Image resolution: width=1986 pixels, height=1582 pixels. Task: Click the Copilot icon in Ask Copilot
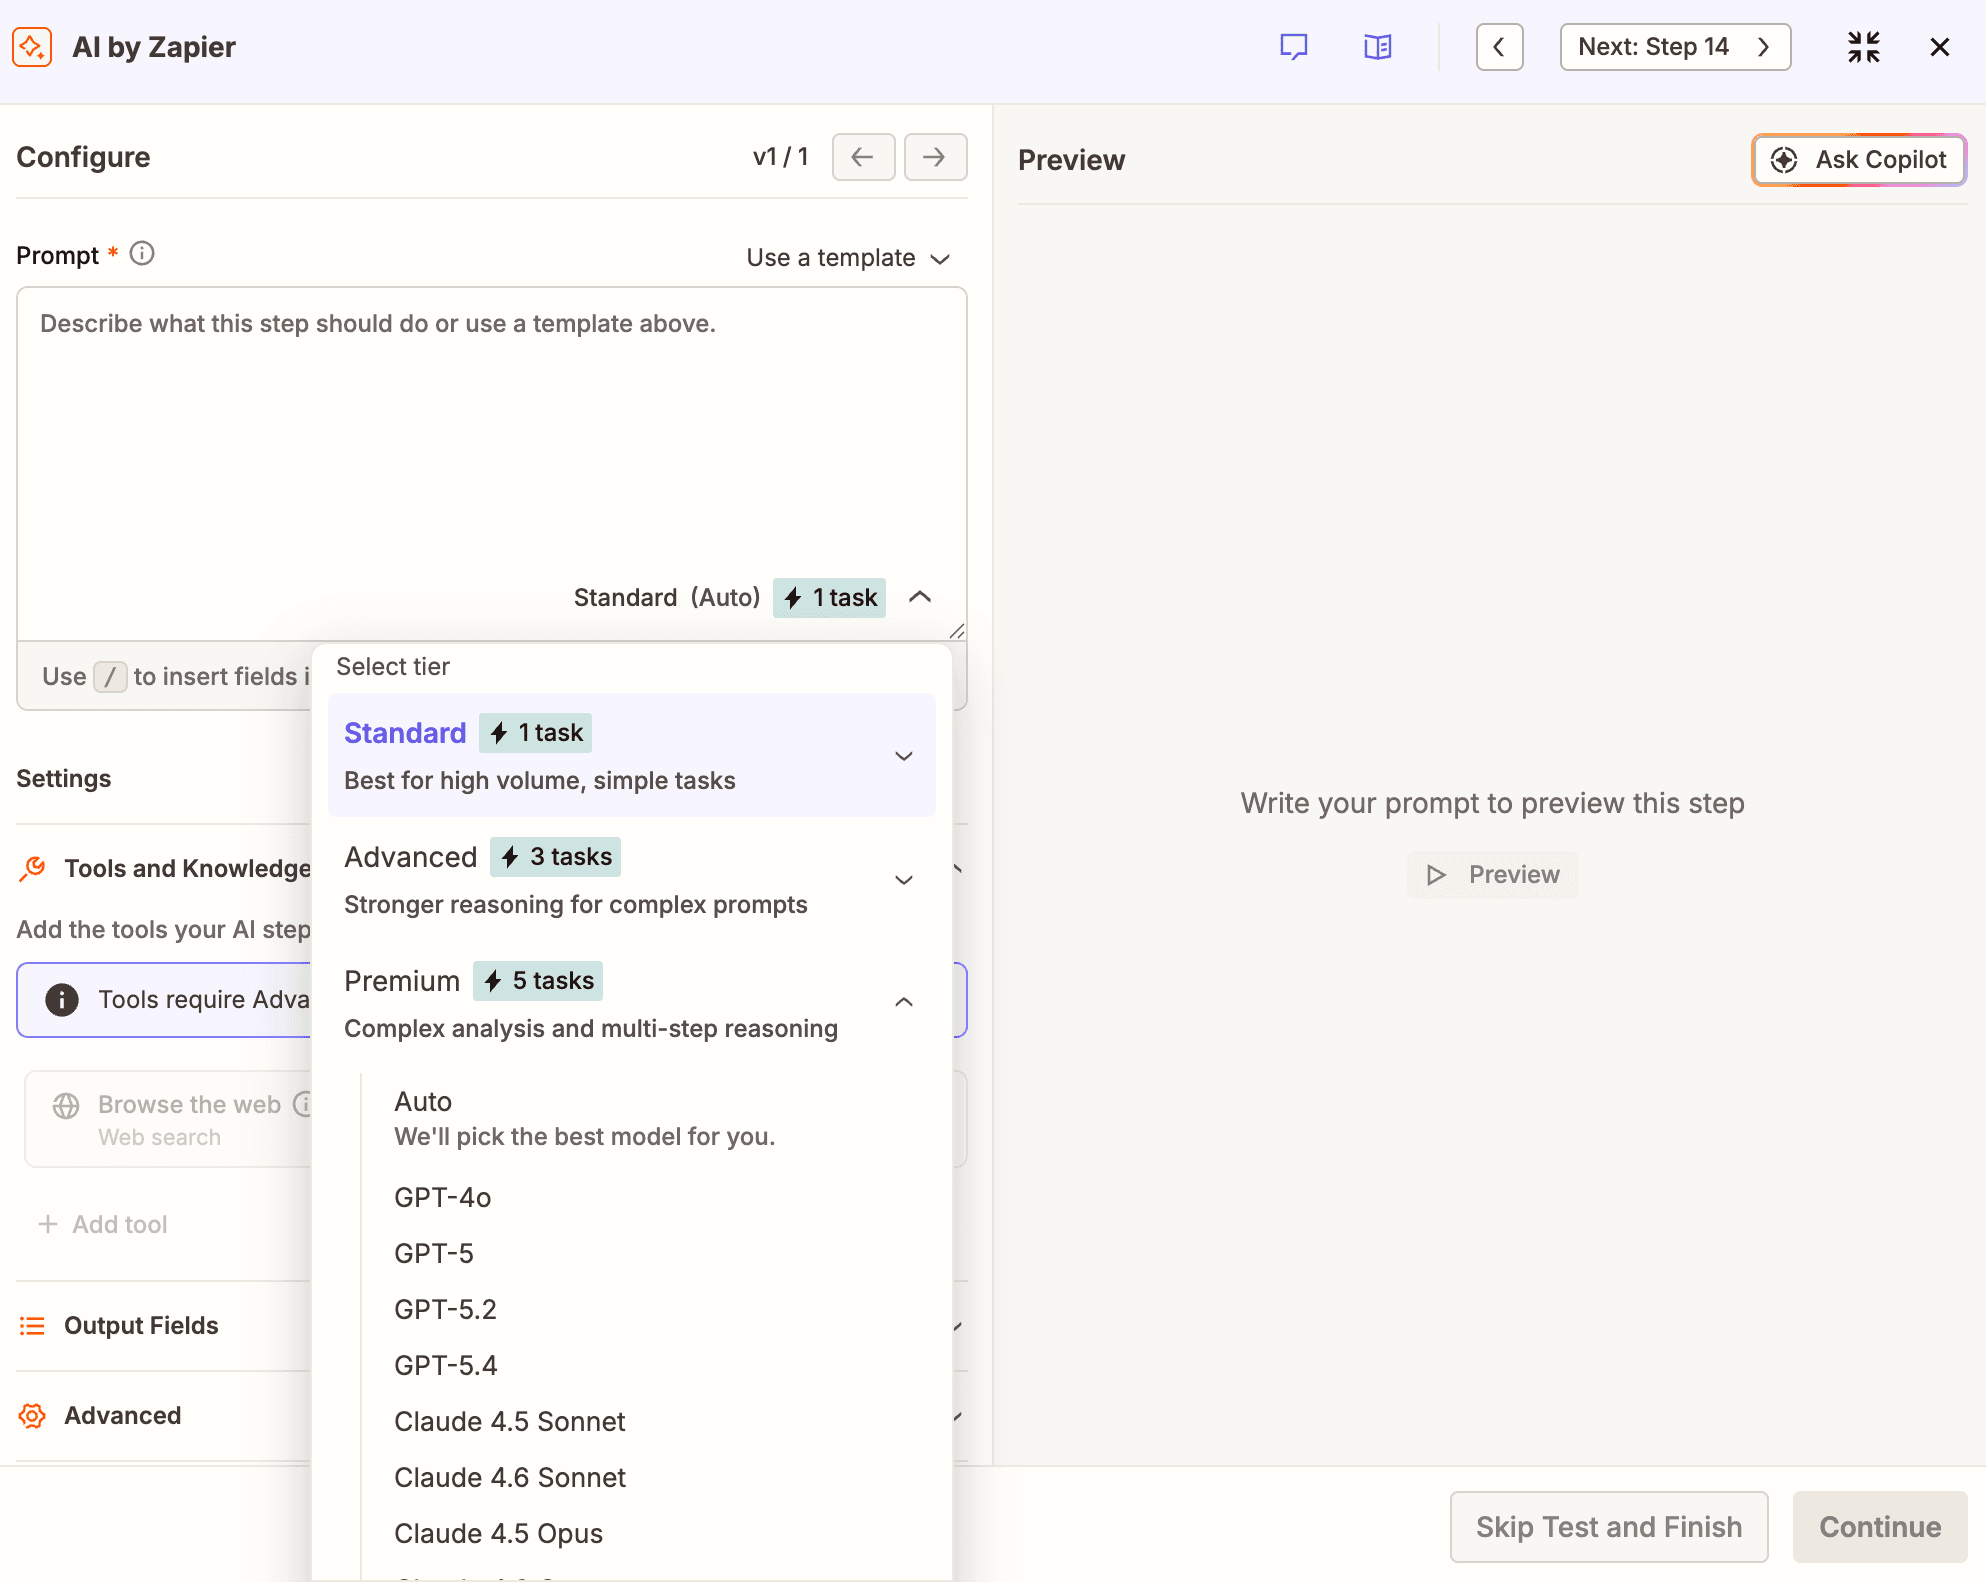tap(1784, 160)
